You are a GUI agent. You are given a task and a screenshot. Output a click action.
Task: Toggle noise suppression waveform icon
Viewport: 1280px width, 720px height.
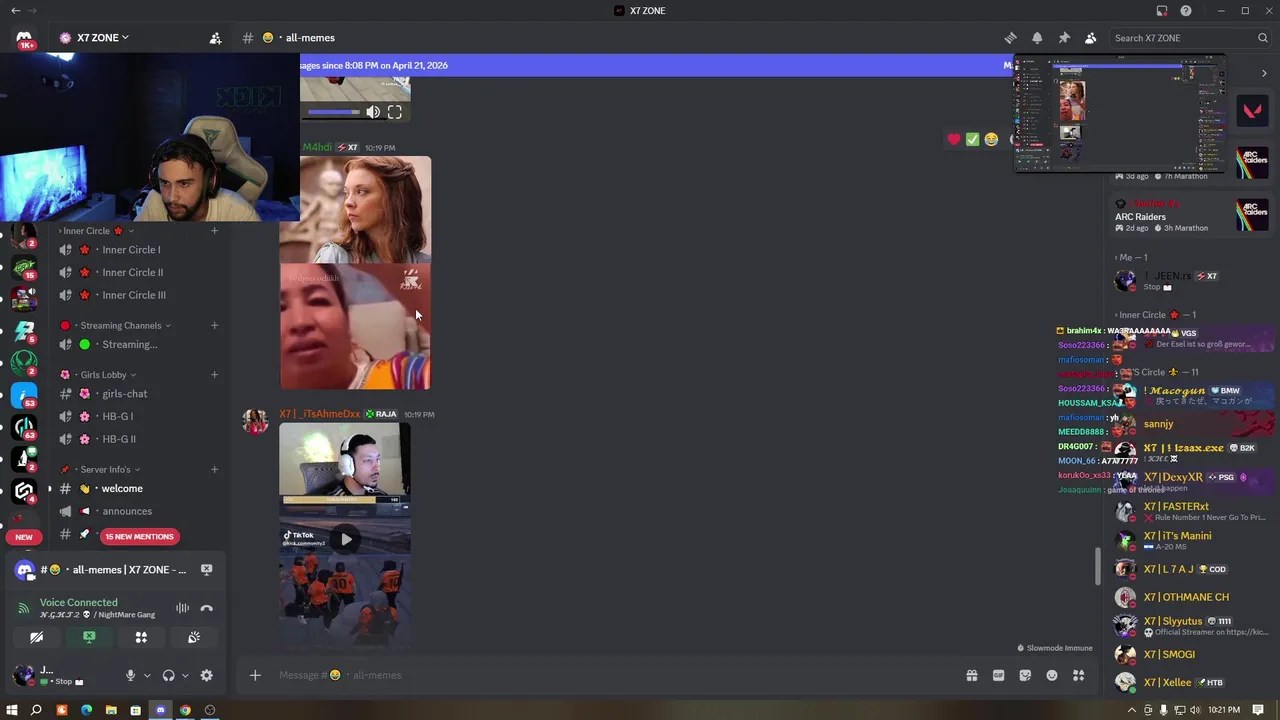[x=182, y=608]
